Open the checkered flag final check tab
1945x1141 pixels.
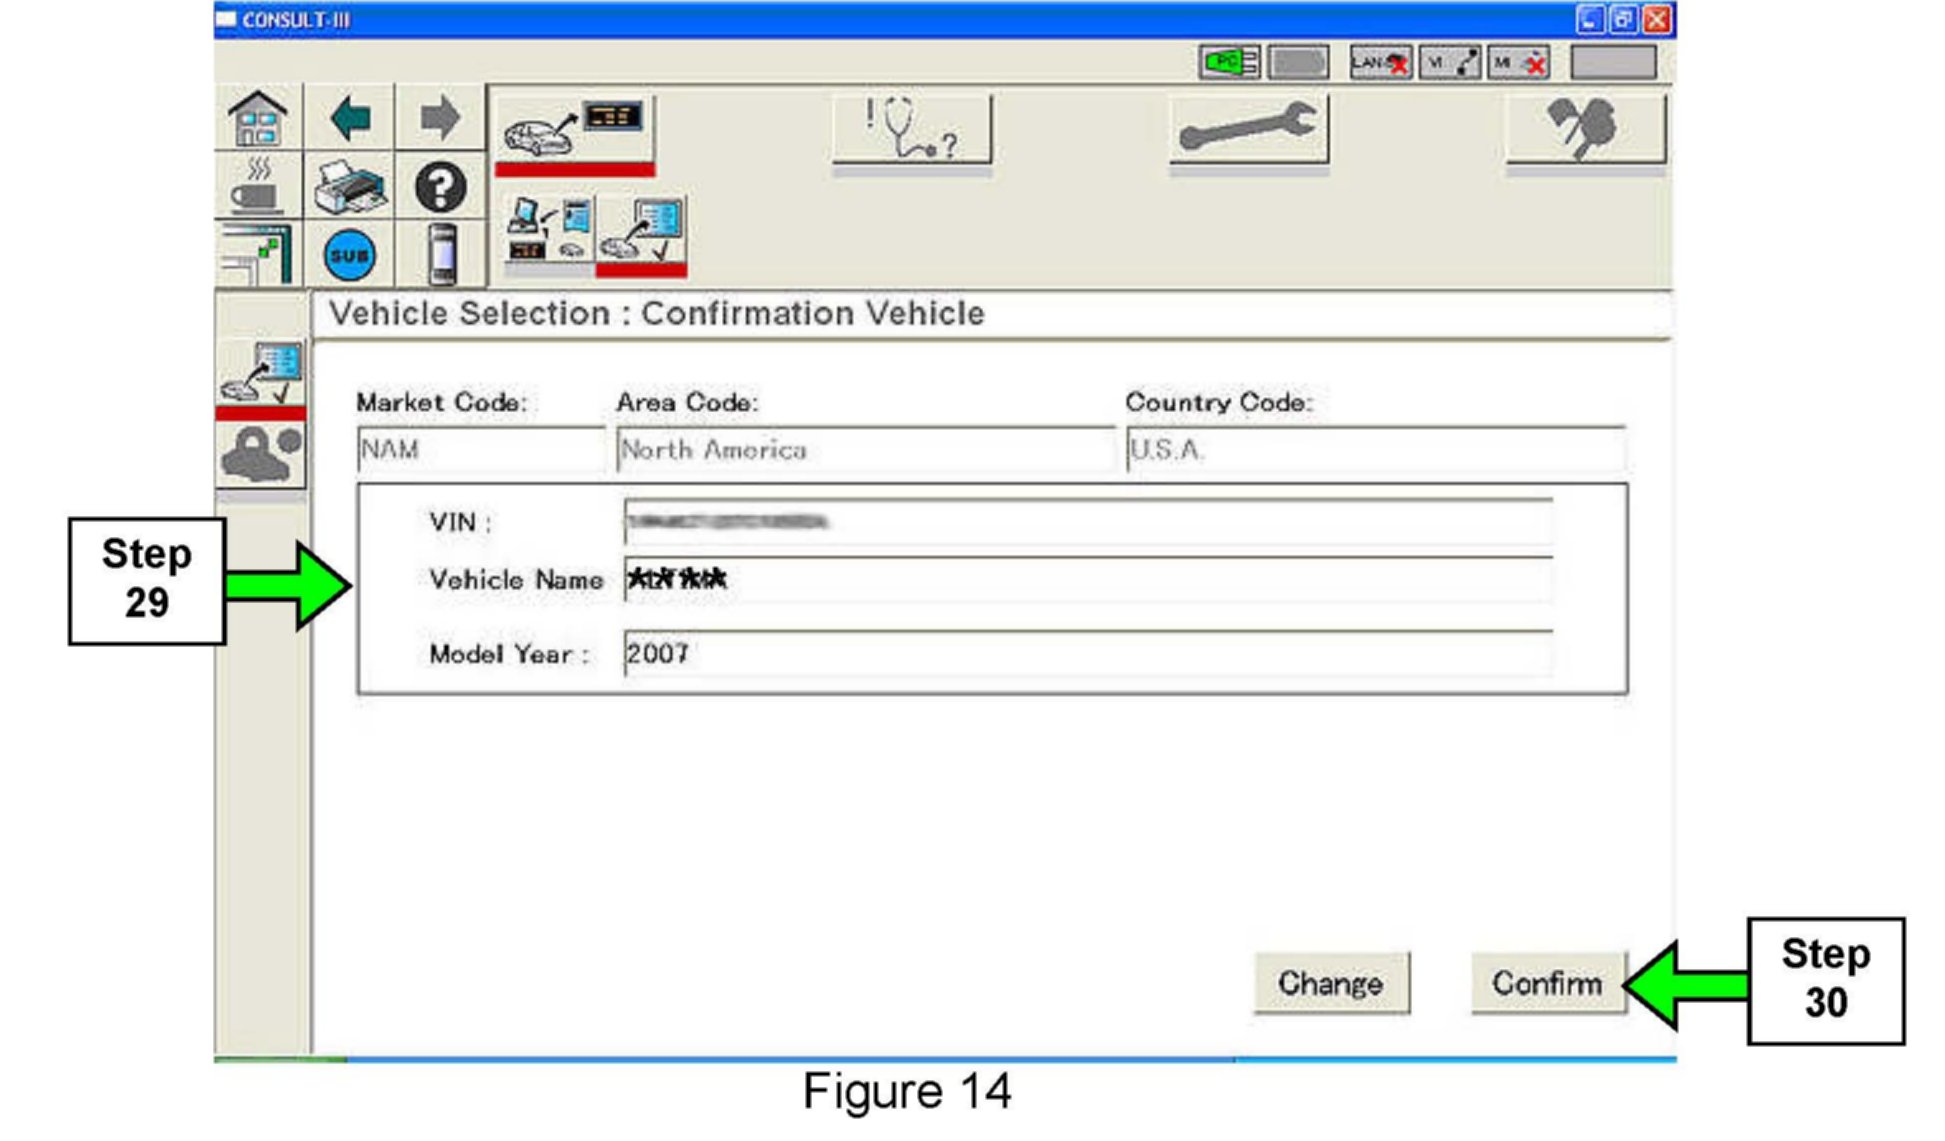[1586, 130]
